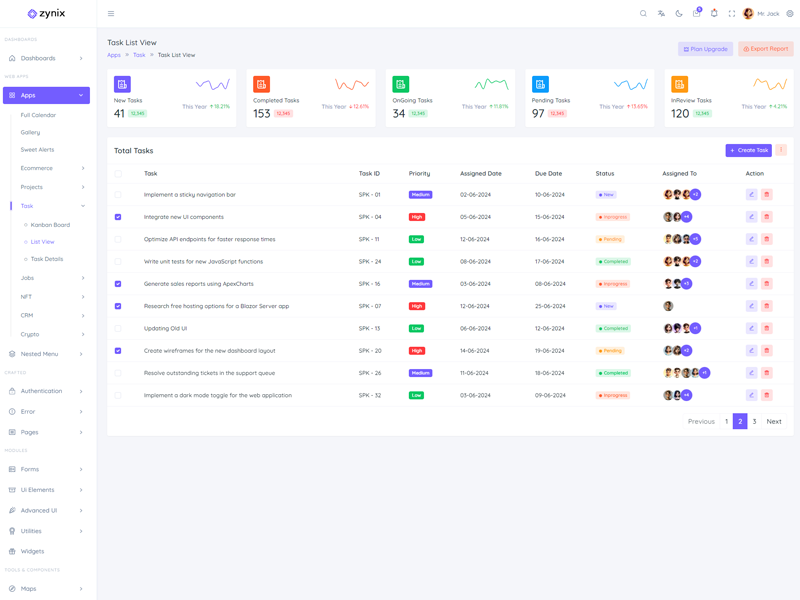Click delete icon for task SPK - 04
Image resolution: width=800 pixels, height=600 pixels.
pyautogui.click(x=767, y=217)
